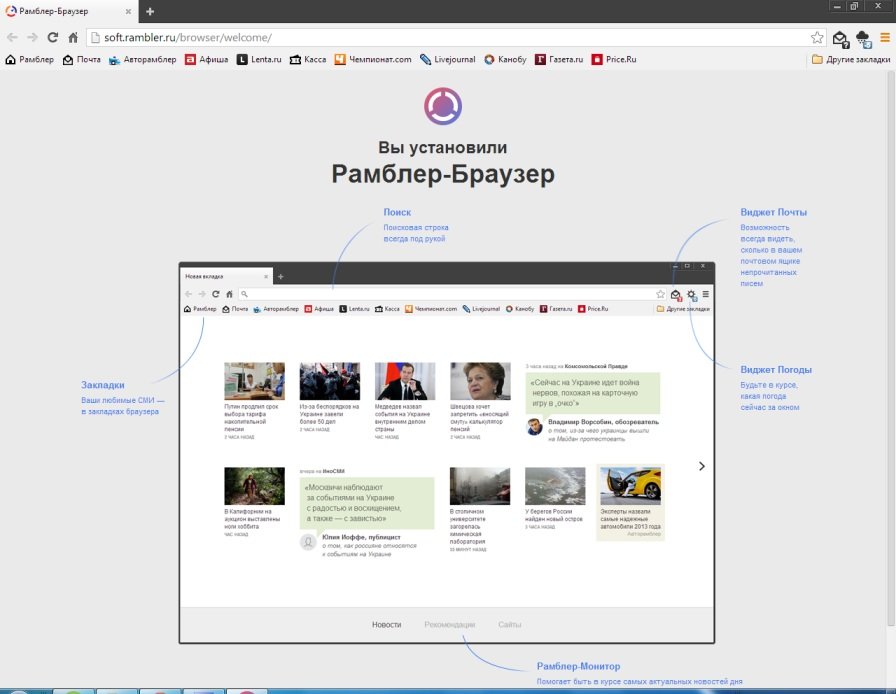Expand the Другие закладки folder

850,59
